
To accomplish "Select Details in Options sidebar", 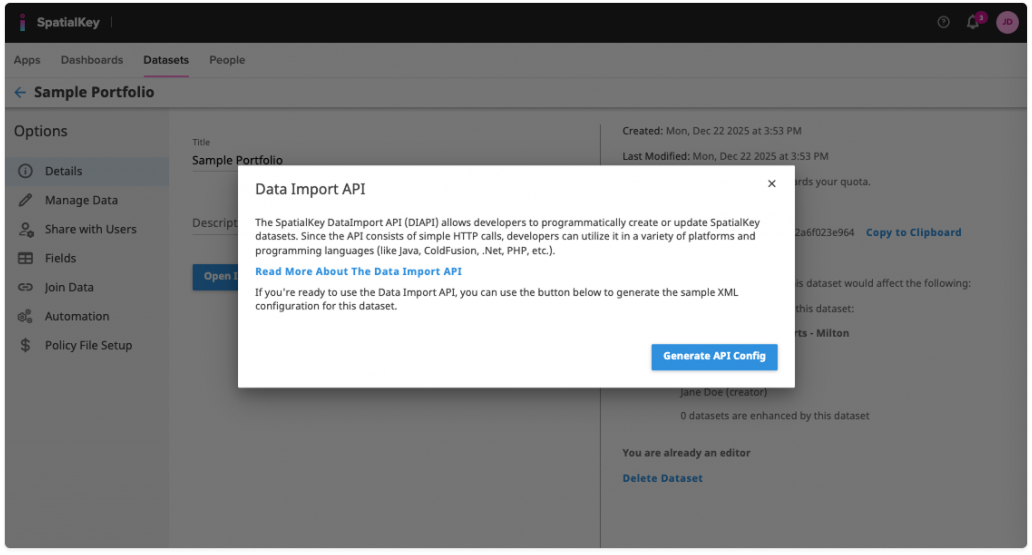I will (x=87, y=171).
